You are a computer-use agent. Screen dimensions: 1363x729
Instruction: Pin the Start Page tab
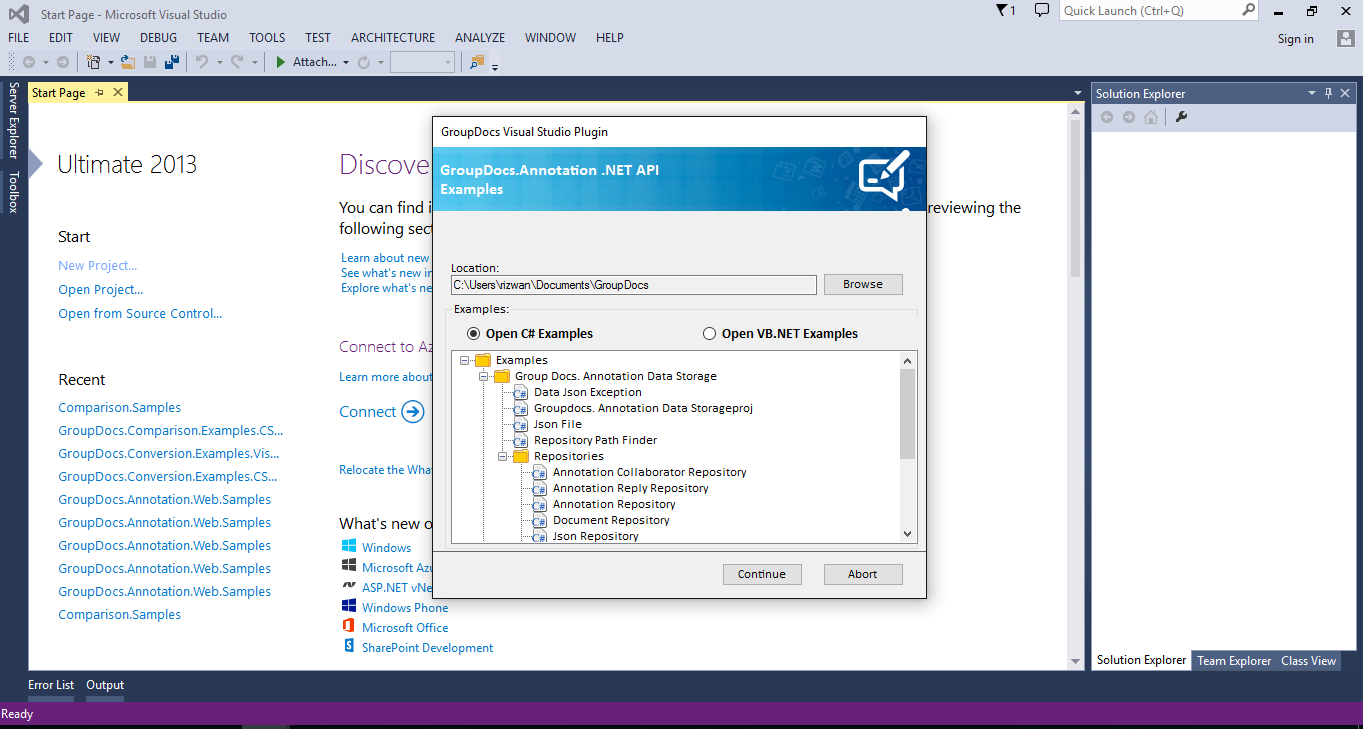(x=100, y=92)
